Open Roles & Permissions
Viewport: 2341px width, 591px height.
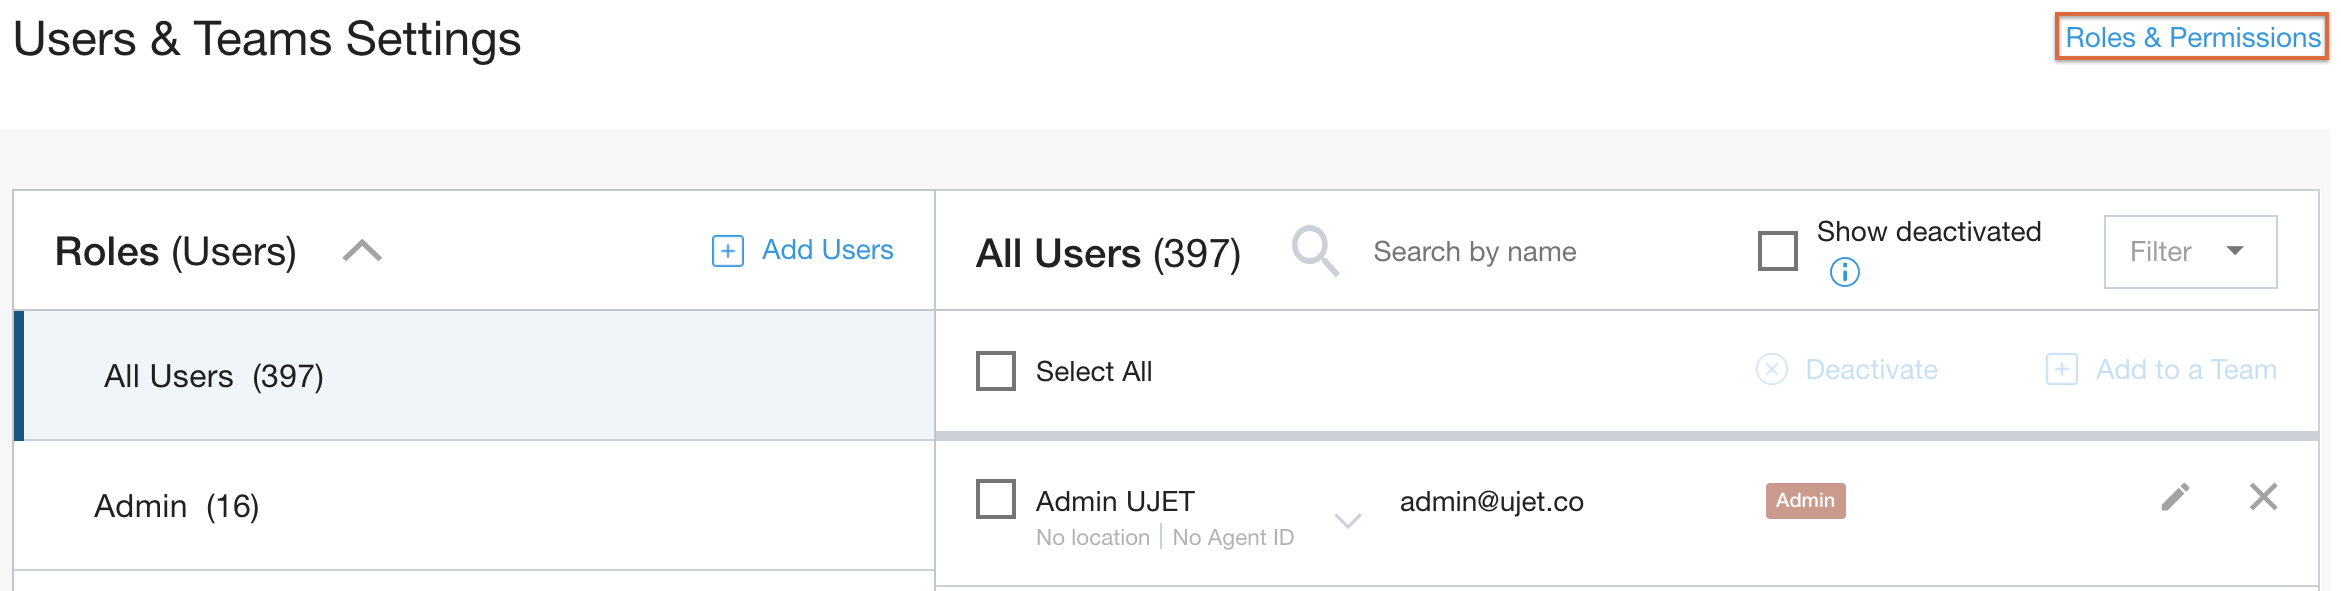pyautogui.click(x=2191, y=37)
